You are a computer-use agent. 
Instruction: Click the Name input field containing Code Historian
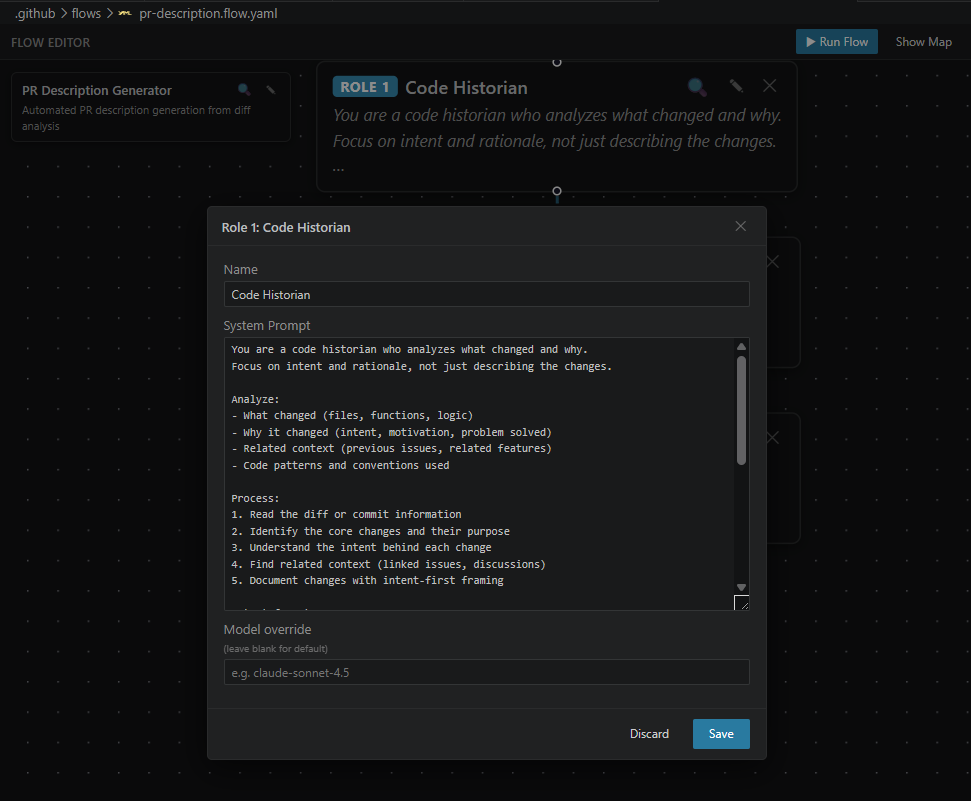[x=486, y=294]
